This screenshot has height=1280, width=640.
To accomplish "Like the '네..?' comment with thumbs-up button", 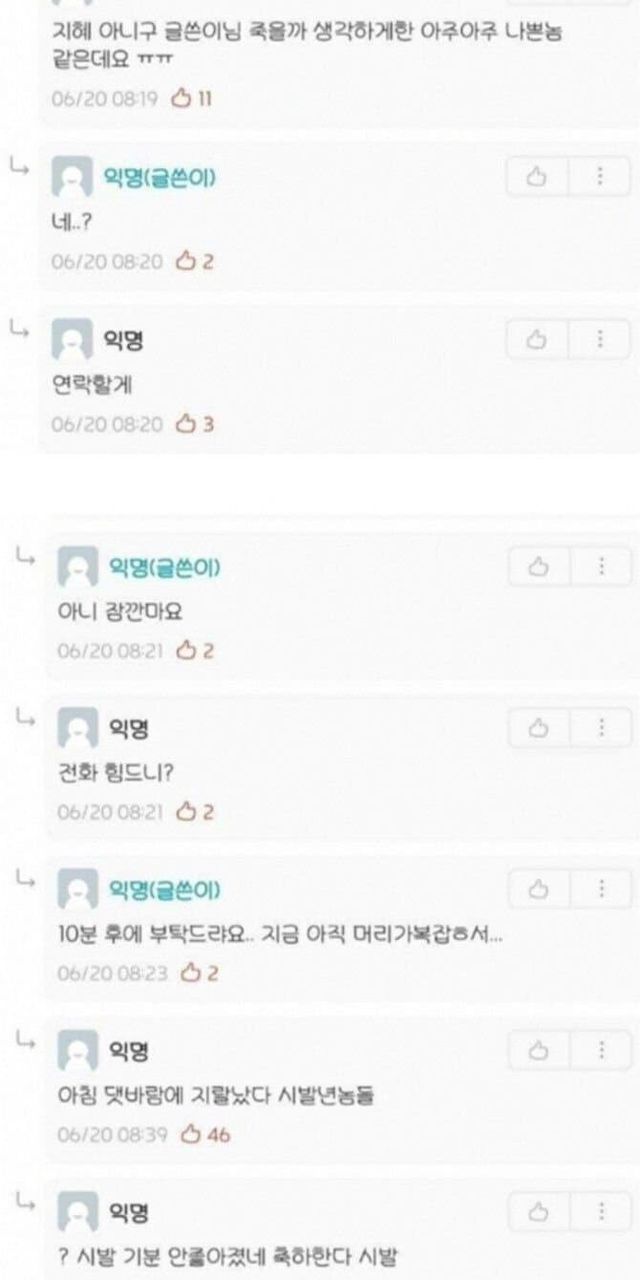I will click(x=537, y=177).
